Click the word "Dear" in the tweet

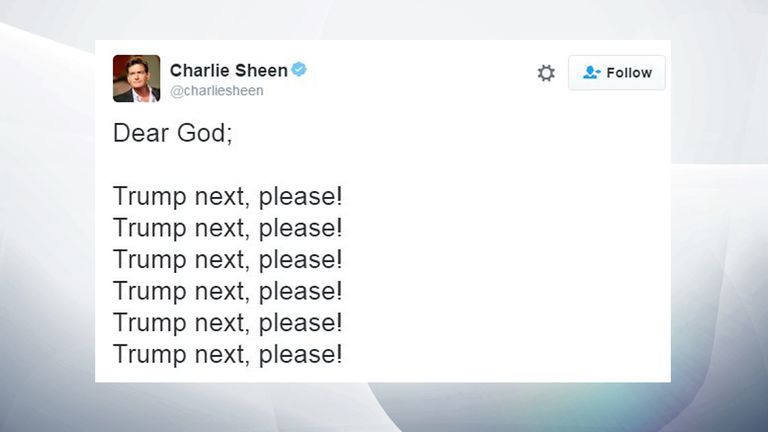pyautogui.click(x=141, y=133)
